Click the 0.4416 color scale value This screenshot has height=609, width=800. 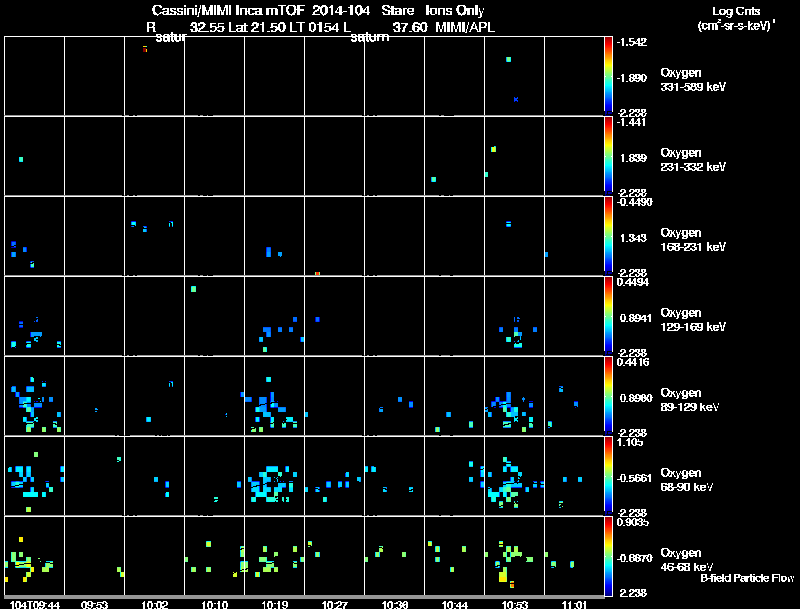click(633, 362)
